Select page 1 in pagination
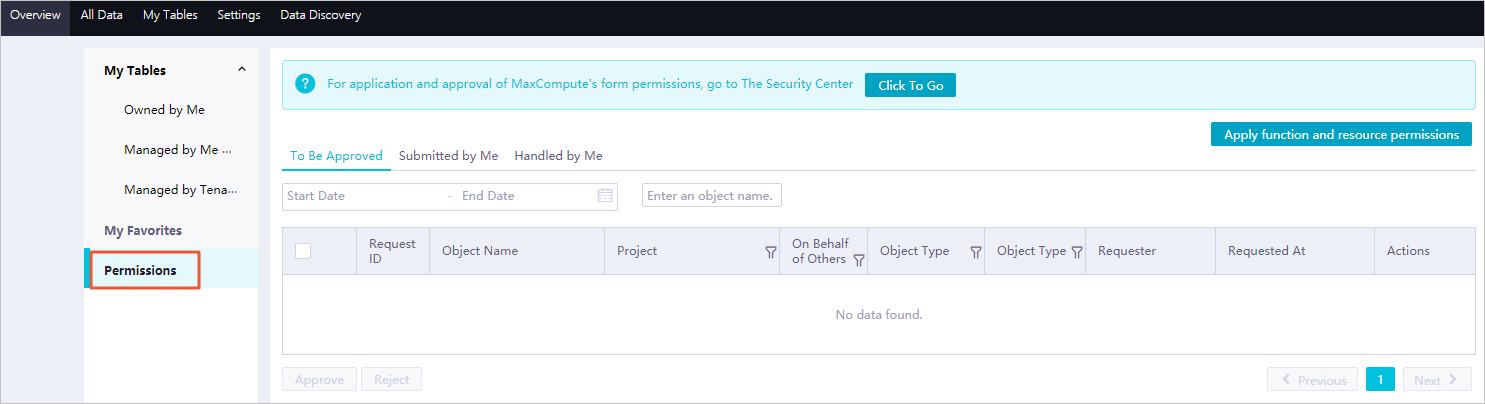This screenshot has height=404, width=1485. click(x=1380, y=380)
